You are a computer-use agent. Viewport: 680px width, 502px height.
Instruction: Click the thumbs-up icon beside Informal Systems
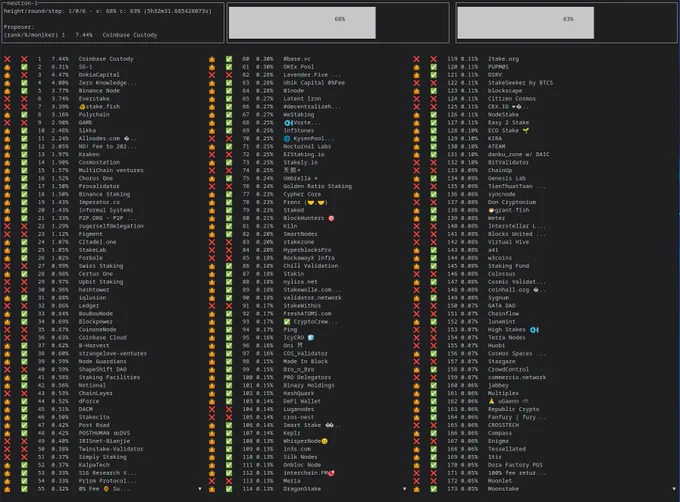[x=7, y=210]
